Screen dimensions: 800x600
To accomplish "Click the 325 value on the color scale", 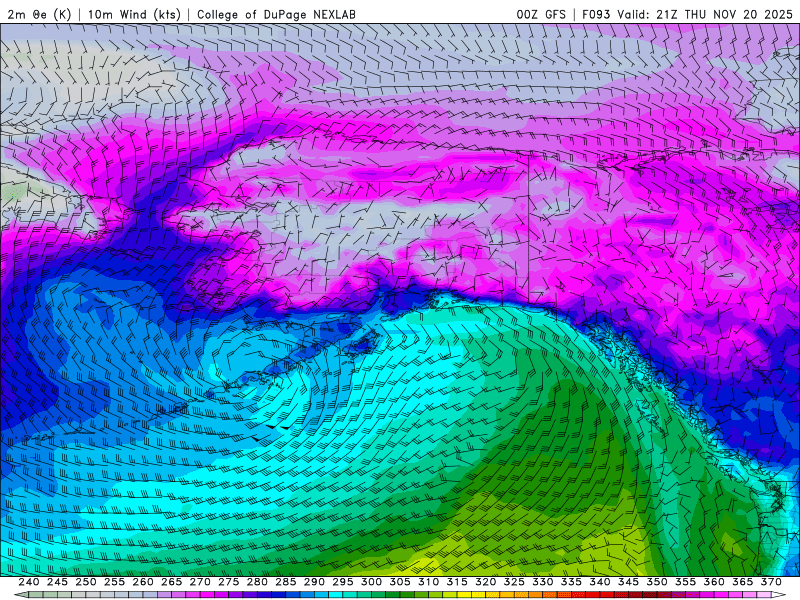I will coord(515,582).
